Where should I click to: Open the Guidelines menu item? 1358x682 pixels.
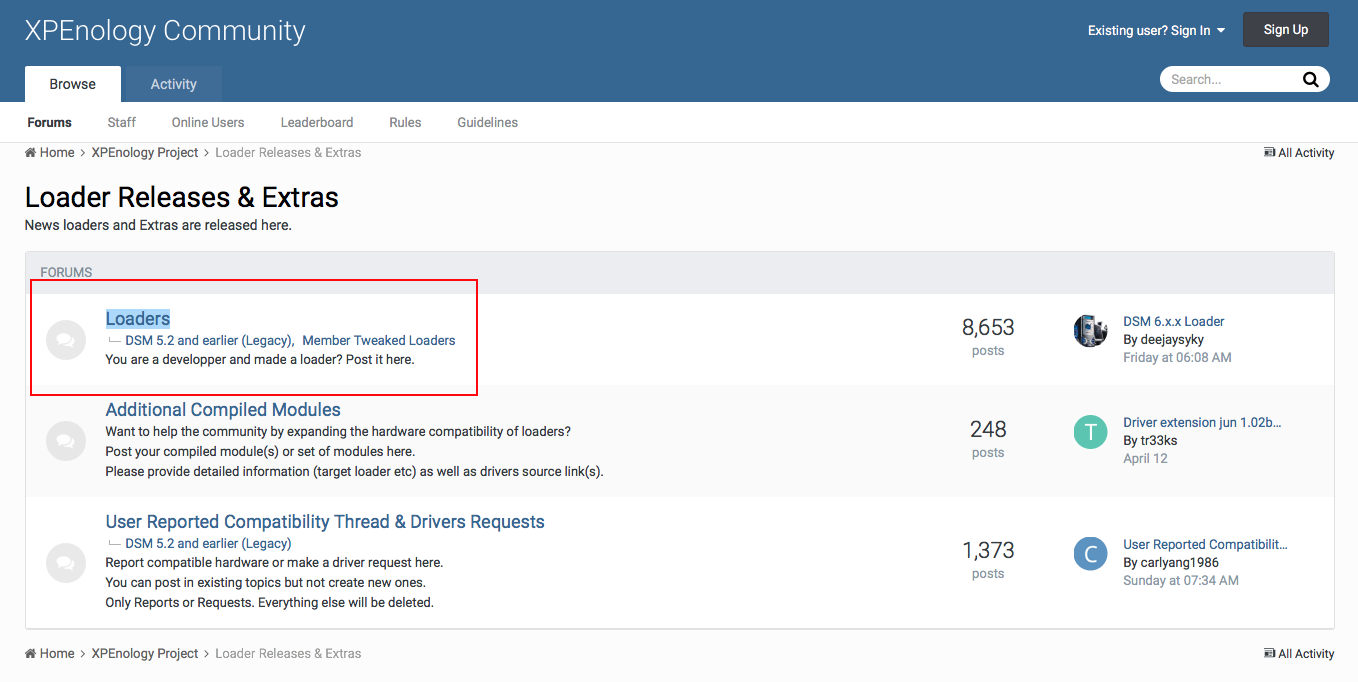pyautogui.click(x=488, y=122)
